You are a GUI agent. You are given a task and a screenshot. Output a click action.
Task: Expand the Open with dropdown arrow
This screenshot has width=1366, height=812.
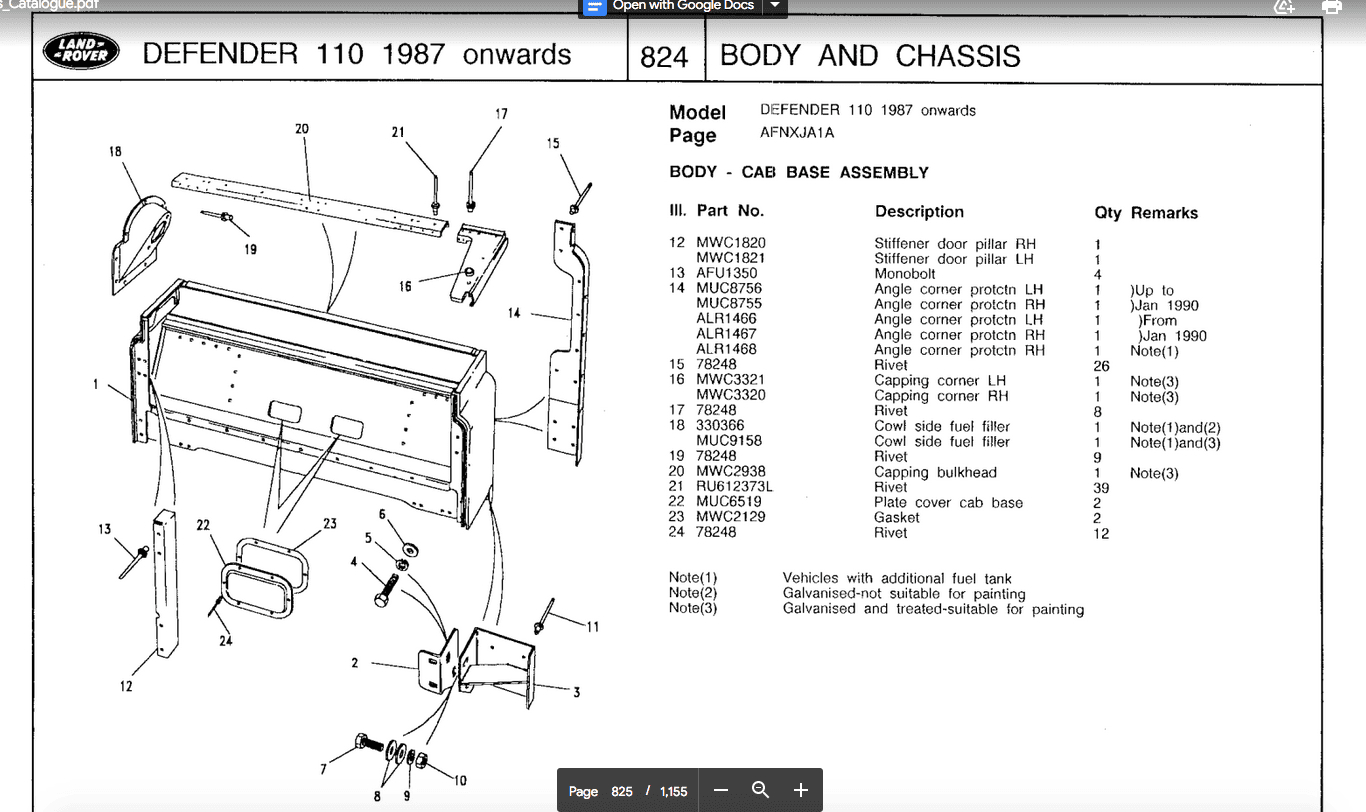coord(774,6)
